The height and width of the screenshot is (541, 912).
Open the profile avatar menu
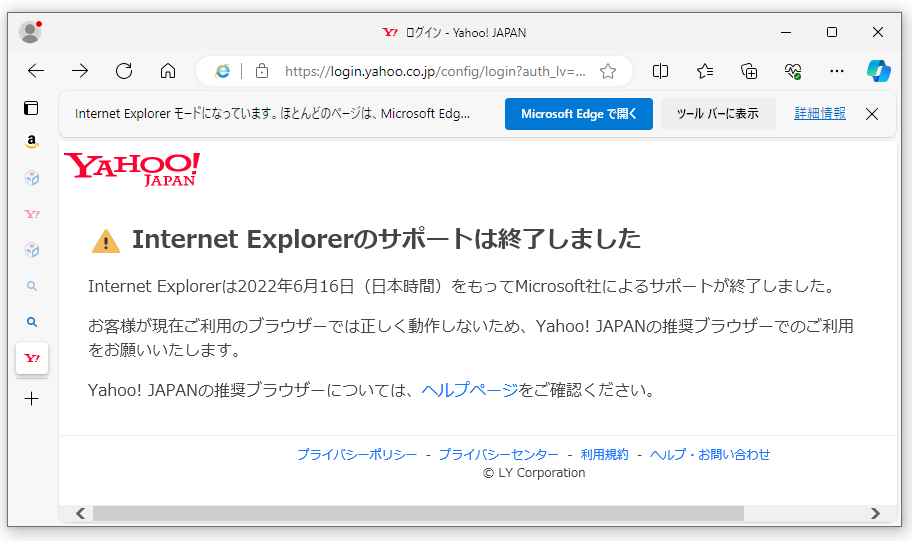(30, 32)
